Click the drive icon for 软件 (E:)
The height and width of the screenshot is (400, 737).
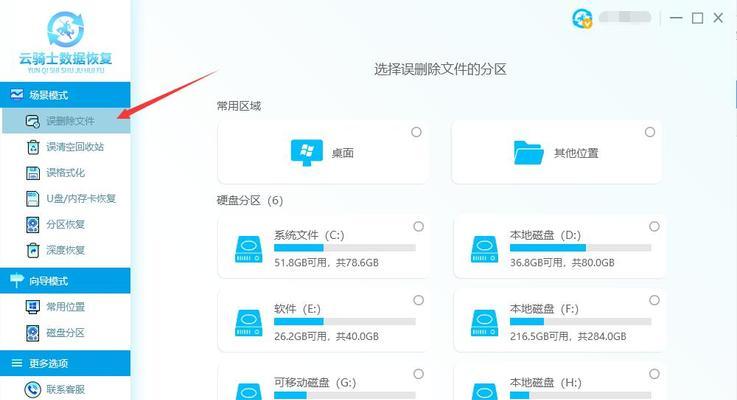coord(249,323)
